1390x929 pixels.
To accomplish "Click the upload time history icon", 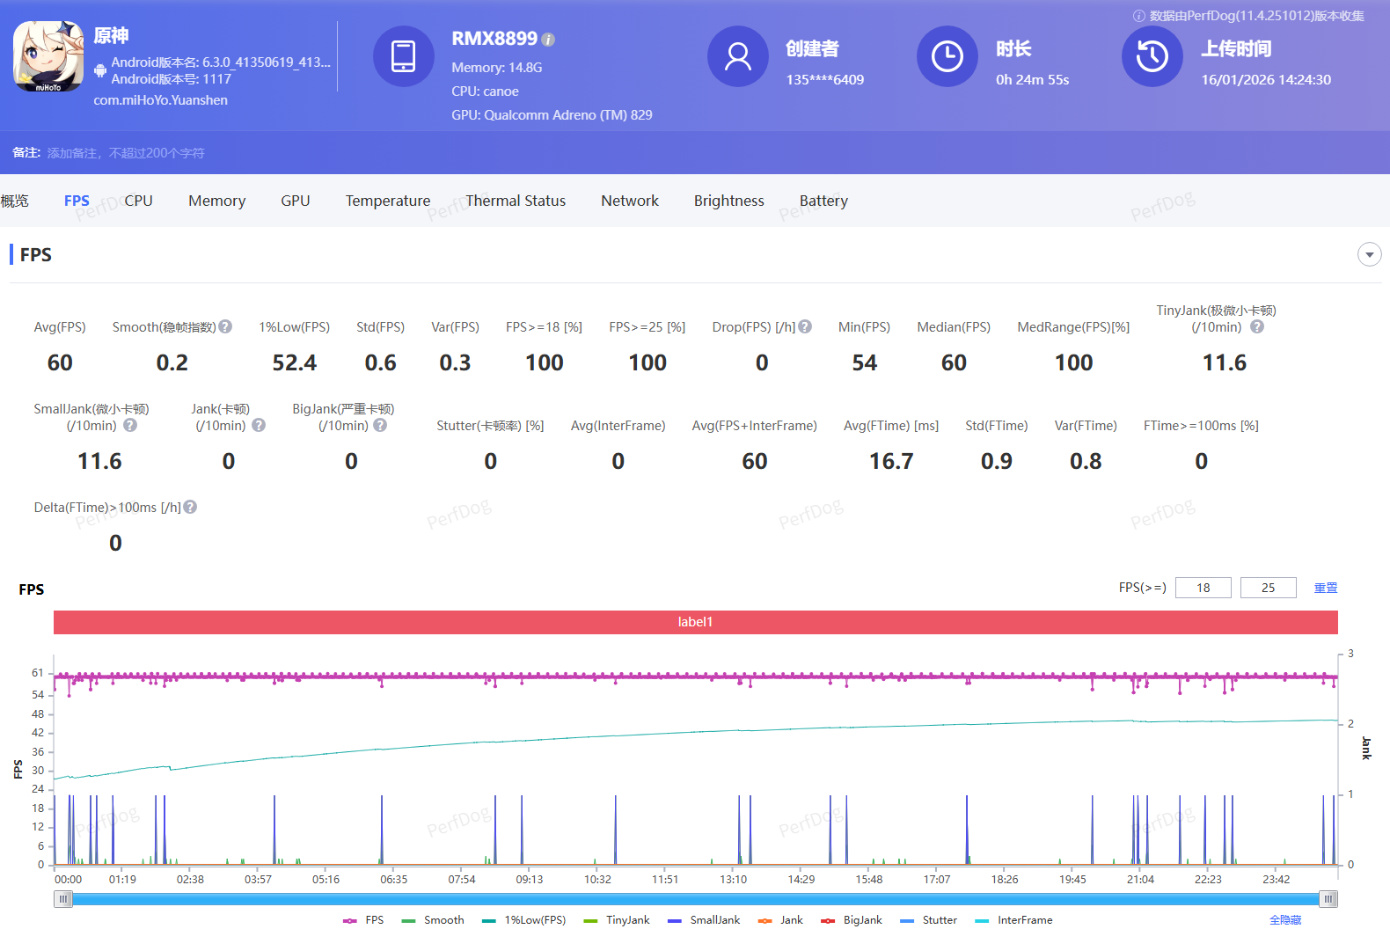I will (x=1152, y=57).
